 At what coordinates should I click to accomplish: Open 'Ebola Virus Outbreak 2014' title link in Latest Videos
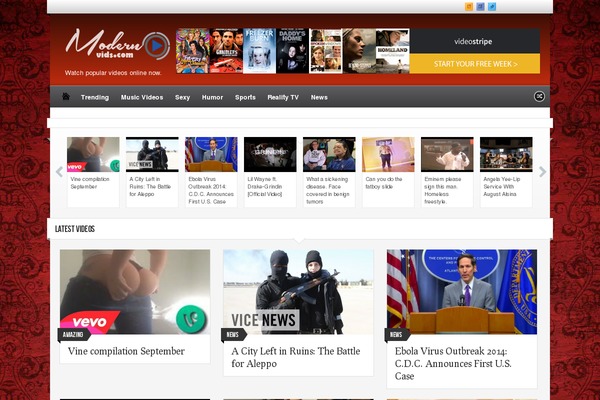(453, 364)
